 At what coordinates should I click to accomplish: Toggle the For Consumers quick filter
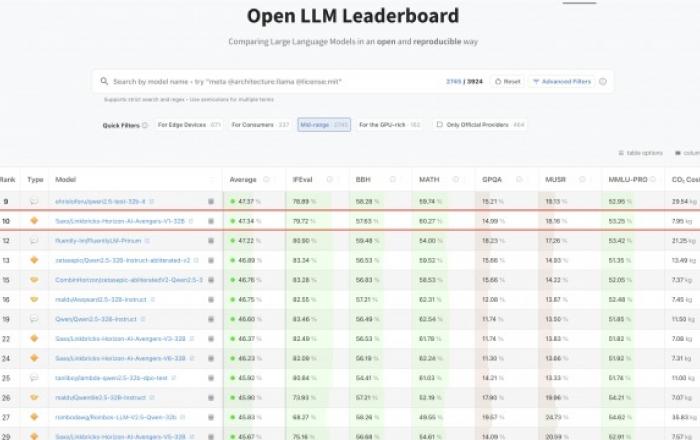coord(260,125)
